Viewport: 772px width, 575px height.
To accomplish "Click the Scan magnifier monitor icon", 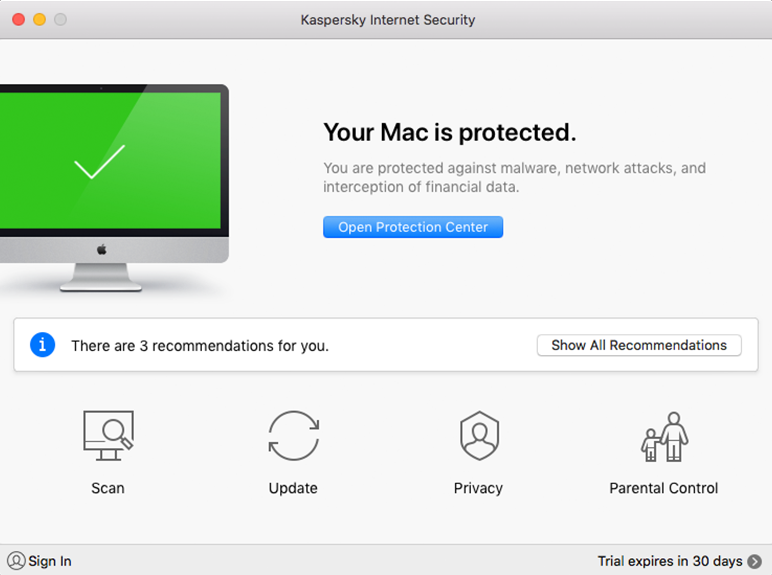I will [x=108, y=435].
